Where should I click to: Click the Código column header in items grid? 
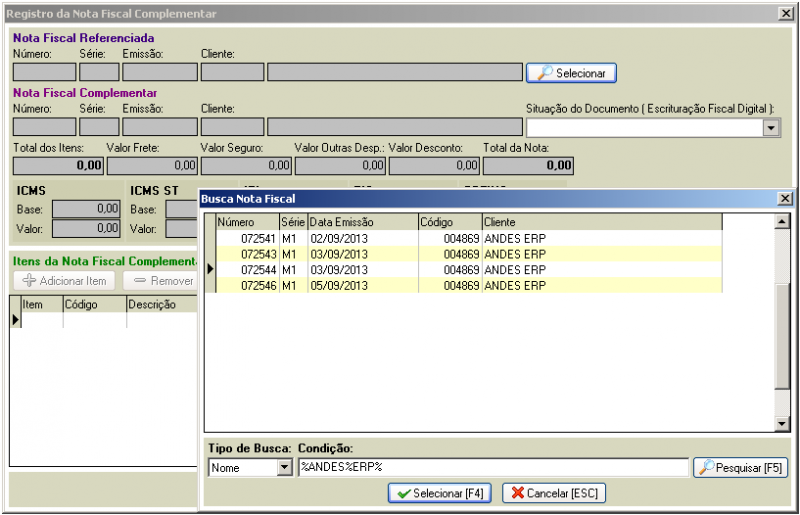(95, 304)
